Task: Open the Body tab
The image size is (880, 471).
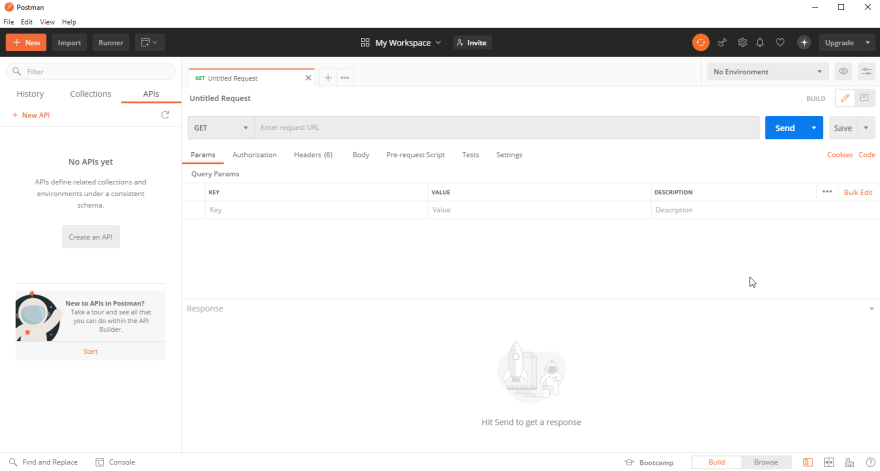Action: 361,154
